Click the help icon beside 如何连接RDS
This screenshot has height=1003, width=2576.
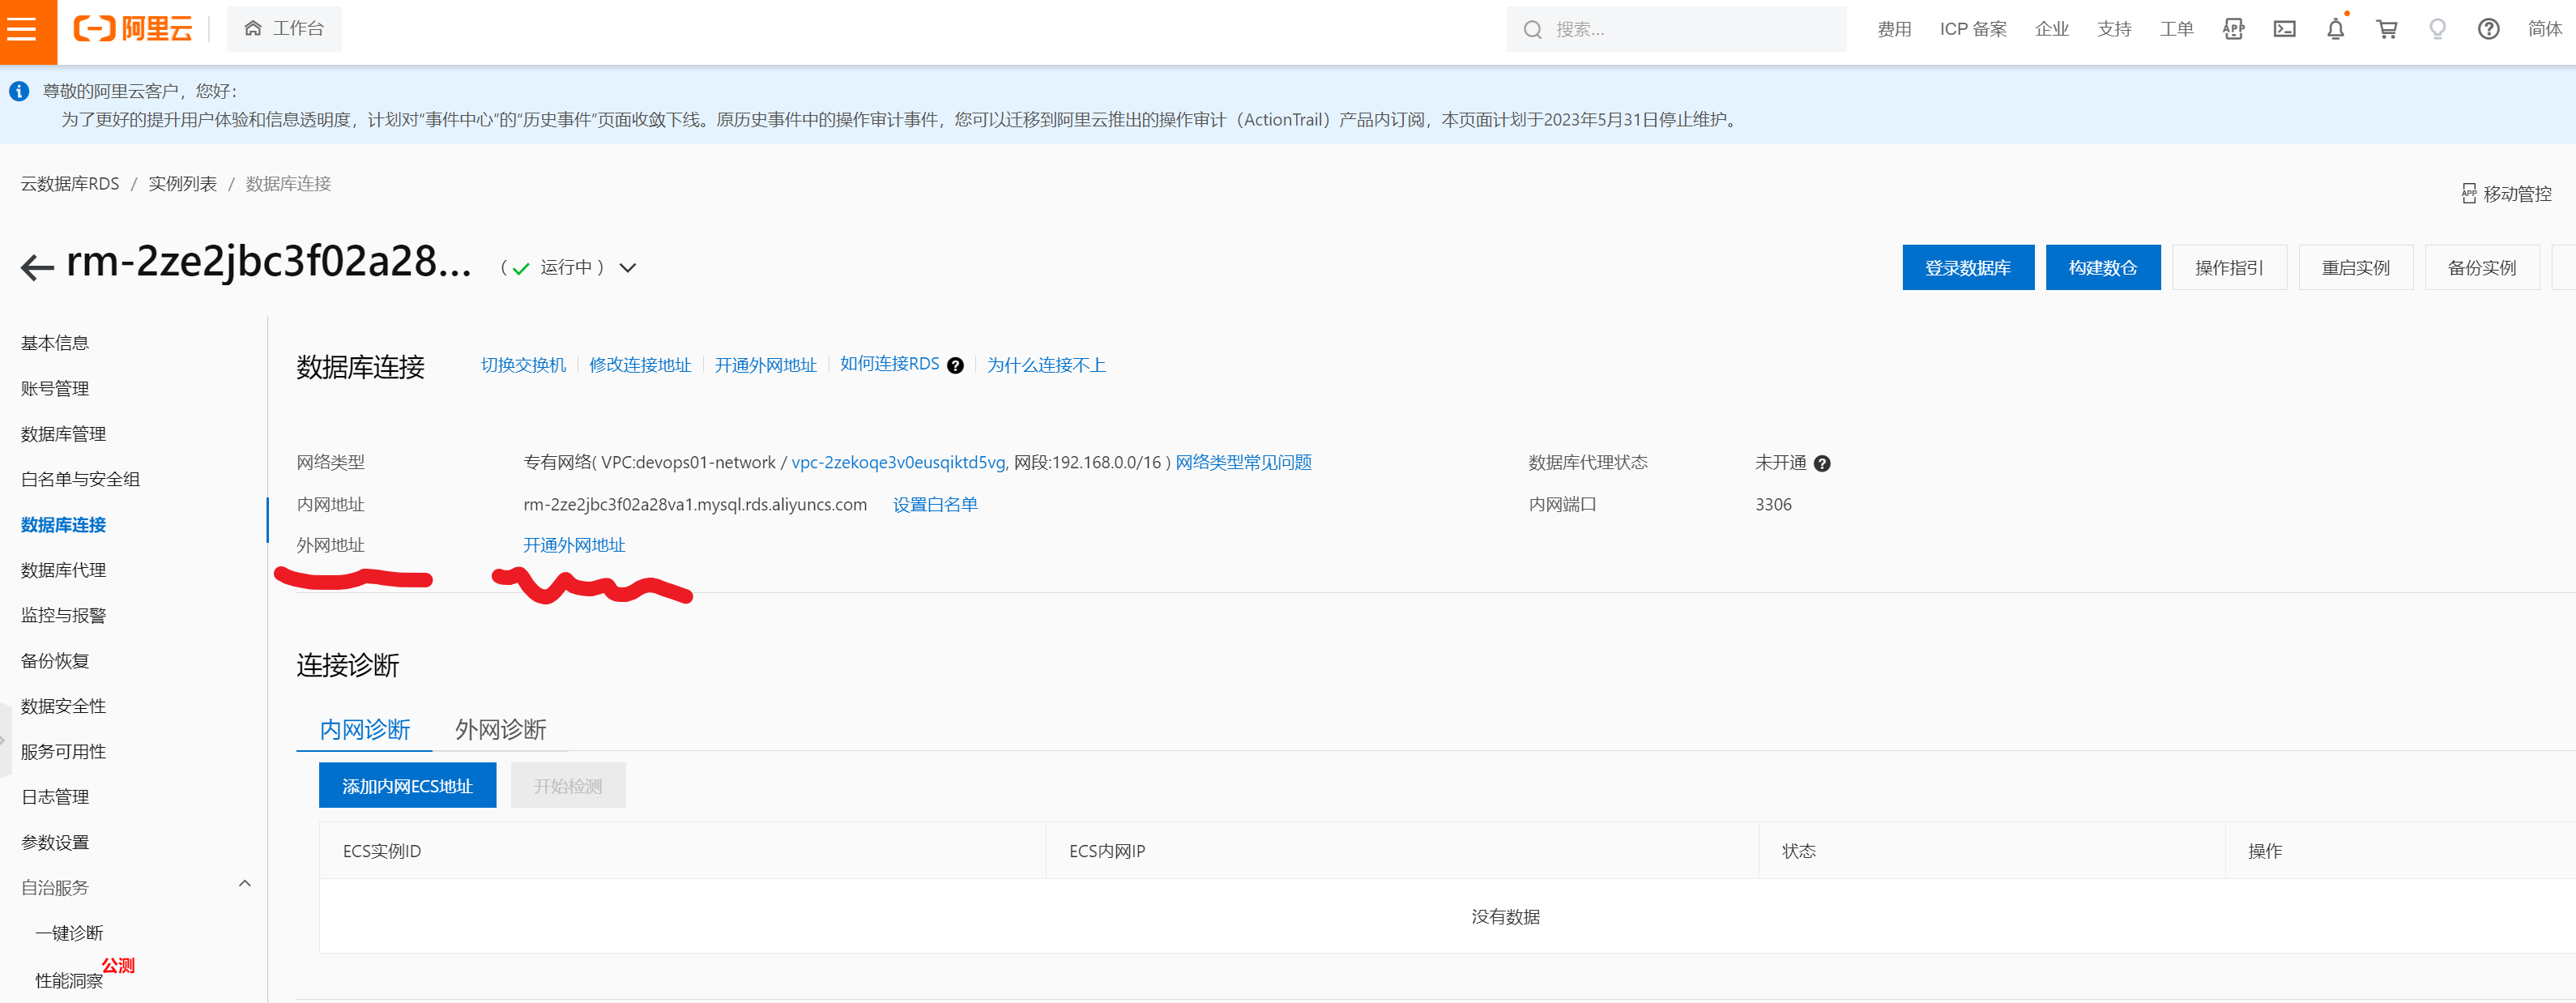click(x=955, y=366)
